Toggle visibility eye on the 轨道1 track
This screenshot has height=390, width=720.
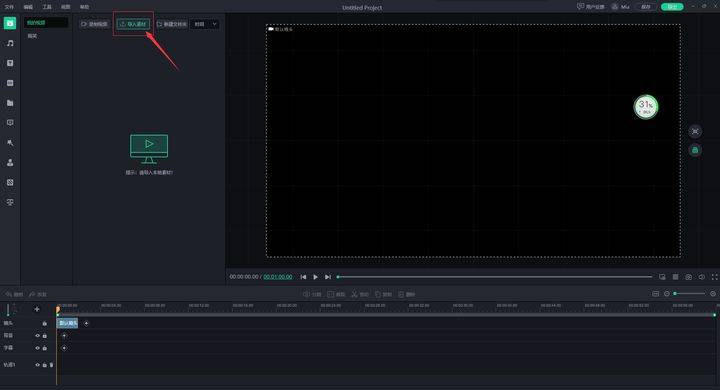click(x=37, y=365)
